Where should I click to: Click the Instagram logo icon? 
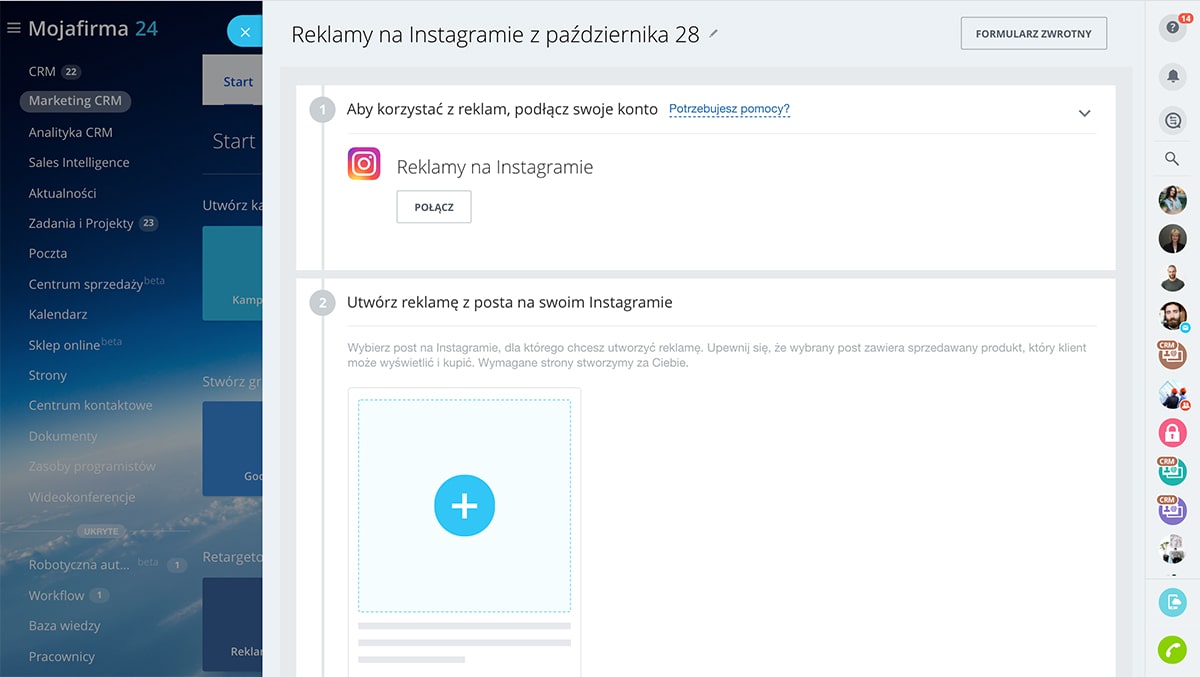tap(364, 163)
